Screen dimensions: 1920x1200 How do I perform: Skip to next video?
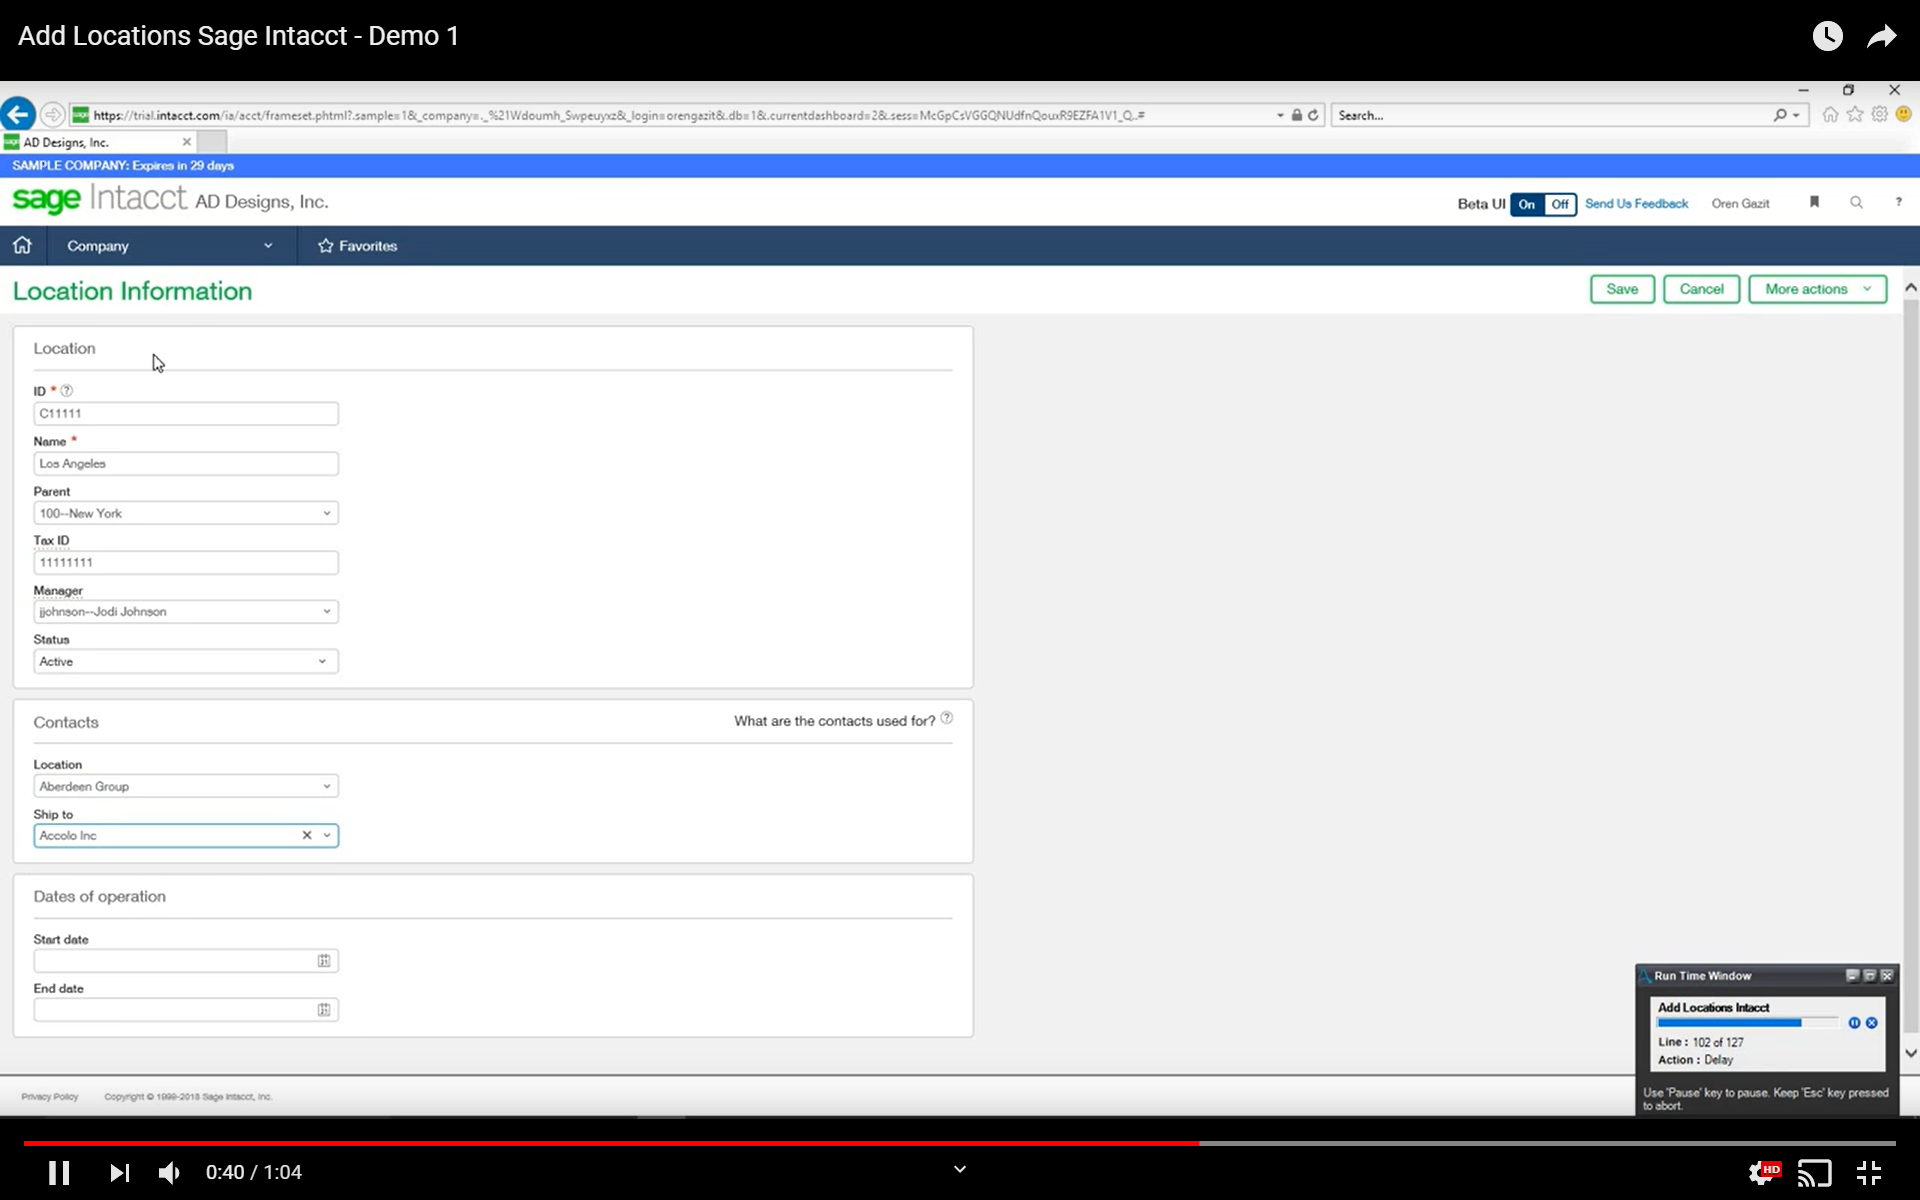point(119,1172)
